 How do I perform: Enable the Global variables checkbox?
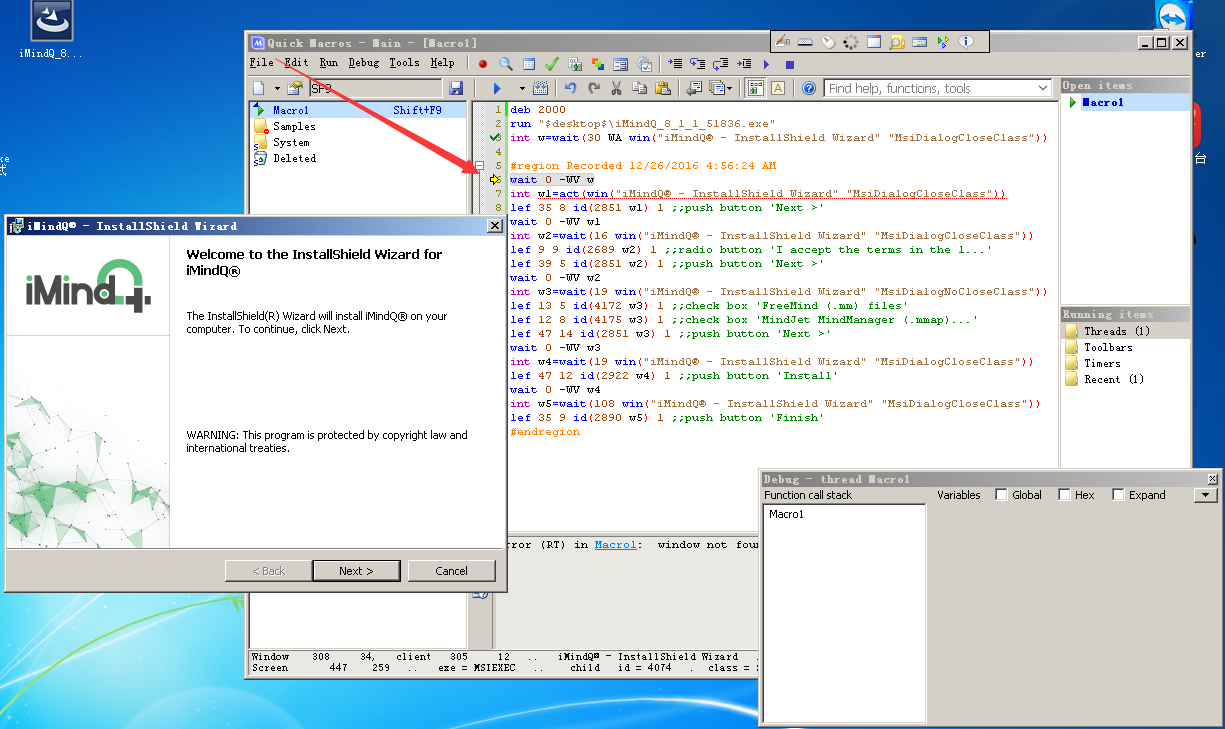coord(1001,495)
